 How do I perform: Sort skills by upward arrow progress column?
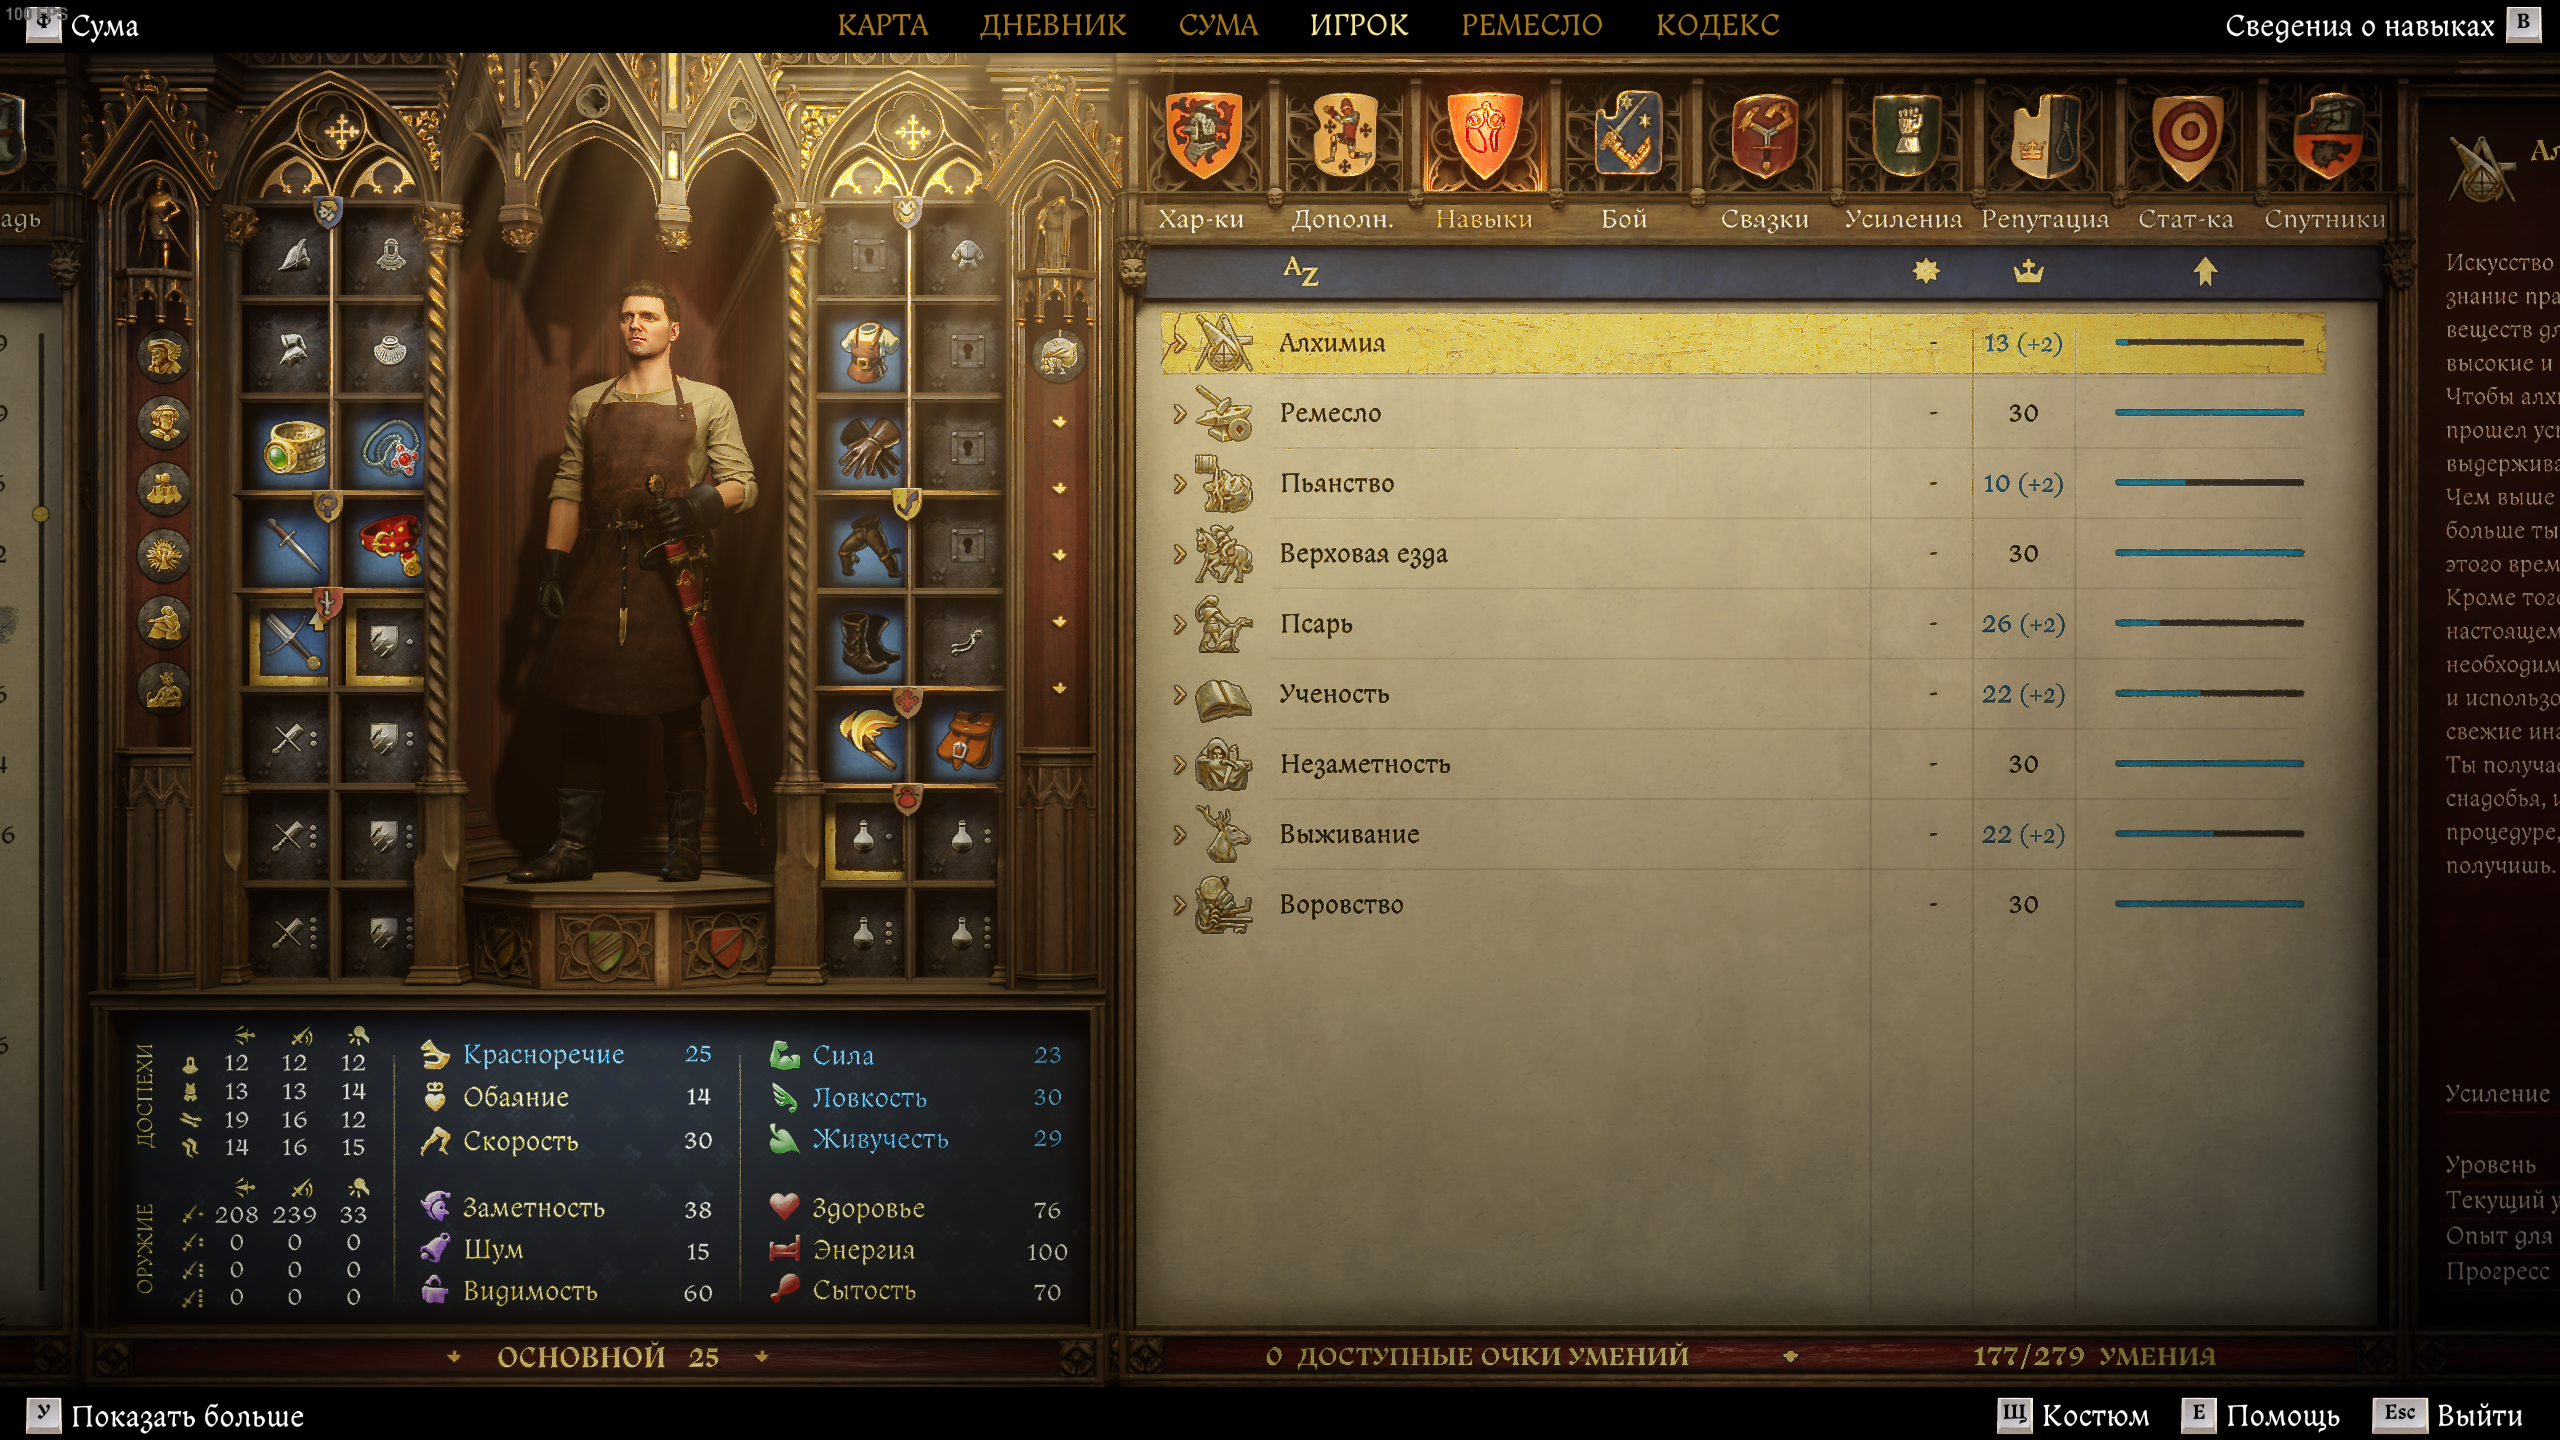tap(2205, 270)
